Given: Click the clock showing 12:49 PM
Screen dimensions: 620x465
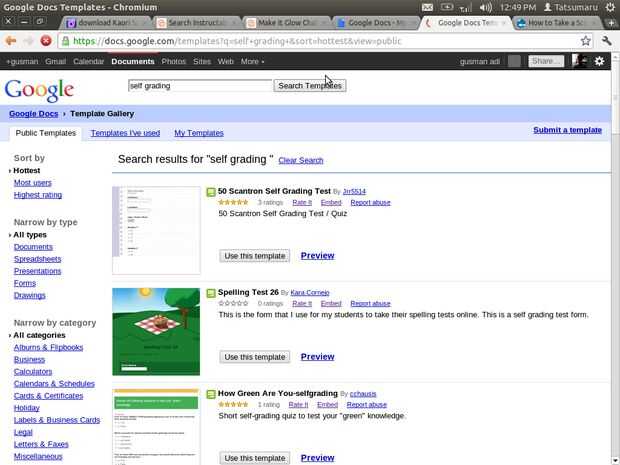Looking at the screenshot, I should point(517,7).
